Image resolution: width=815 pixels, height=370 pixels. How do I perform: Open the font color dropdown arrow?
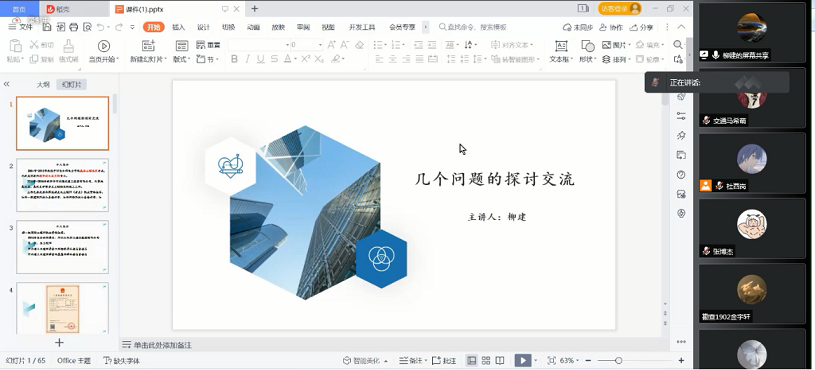click(295, 60)
